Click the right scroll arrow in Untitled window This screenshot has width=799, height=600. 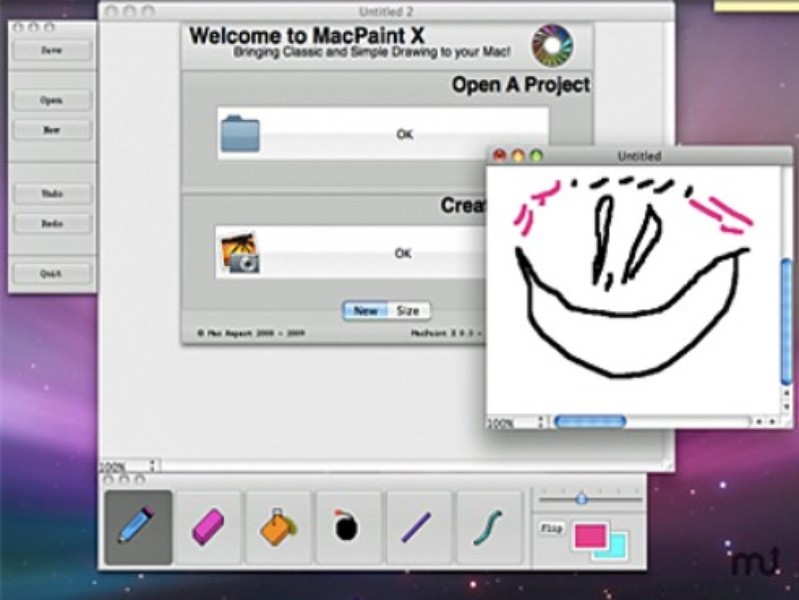coord(773,422)
